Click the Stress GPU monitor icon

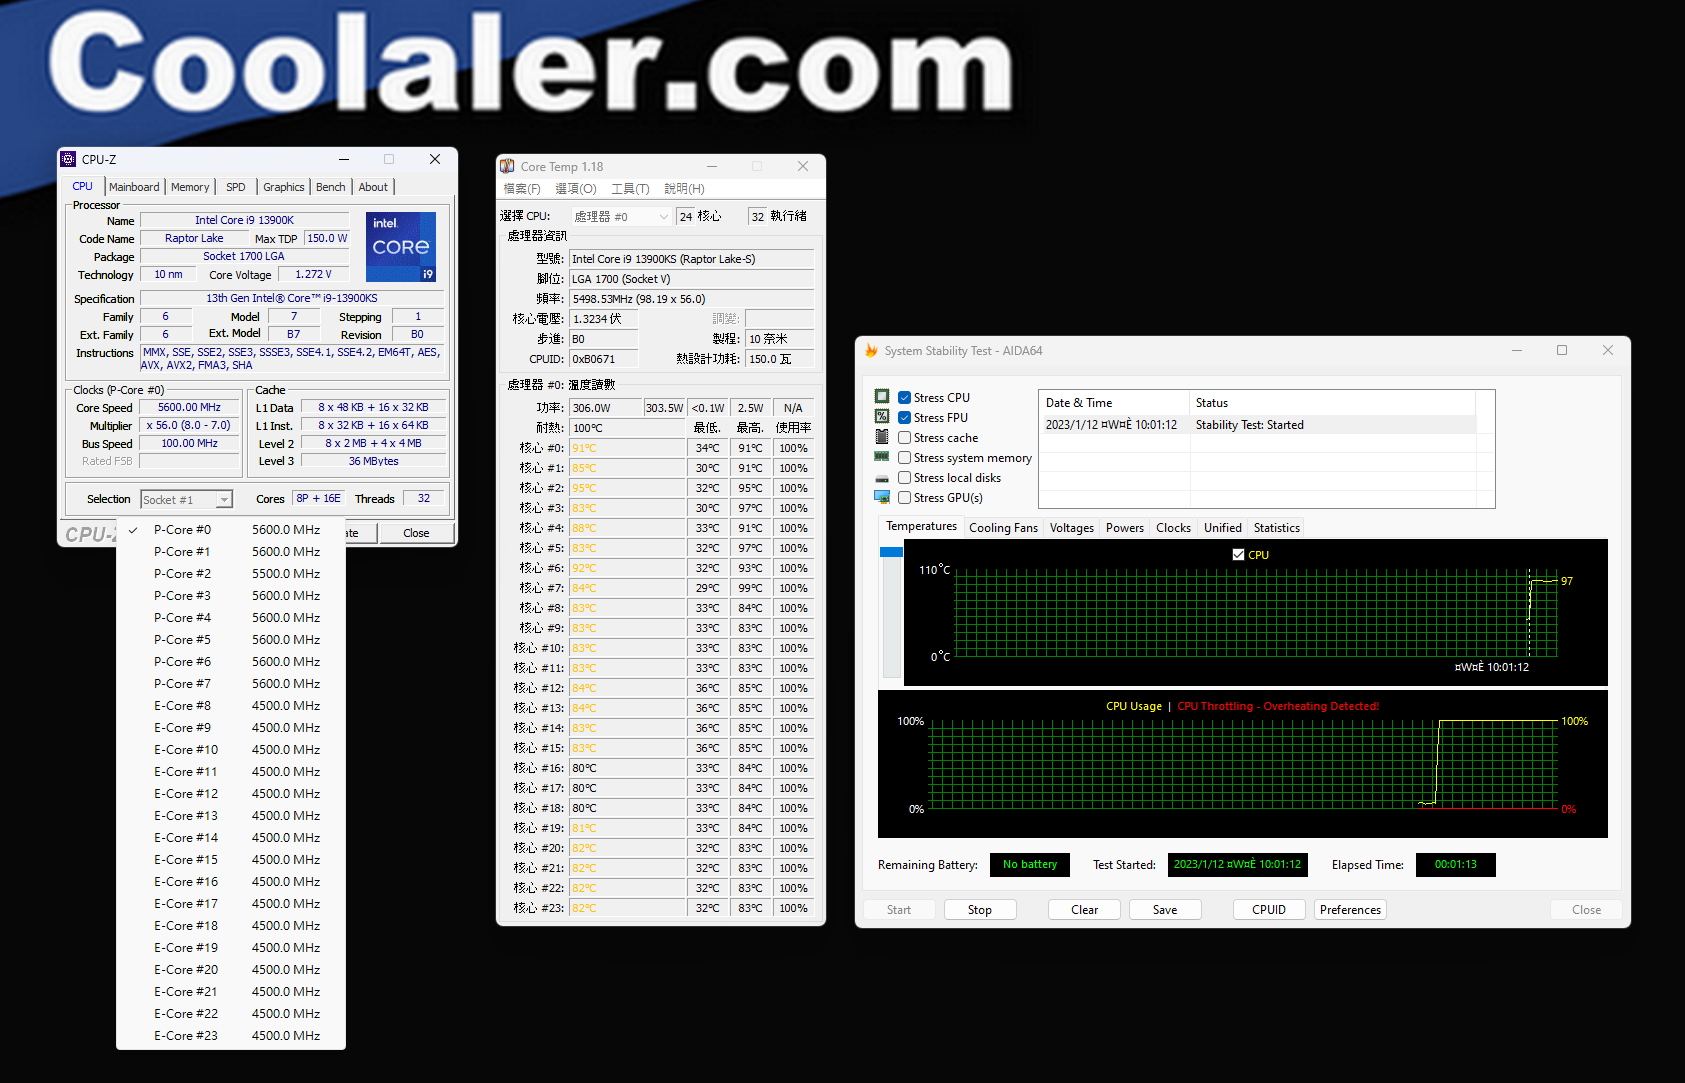pyautogui.click(x=882, y=497)
